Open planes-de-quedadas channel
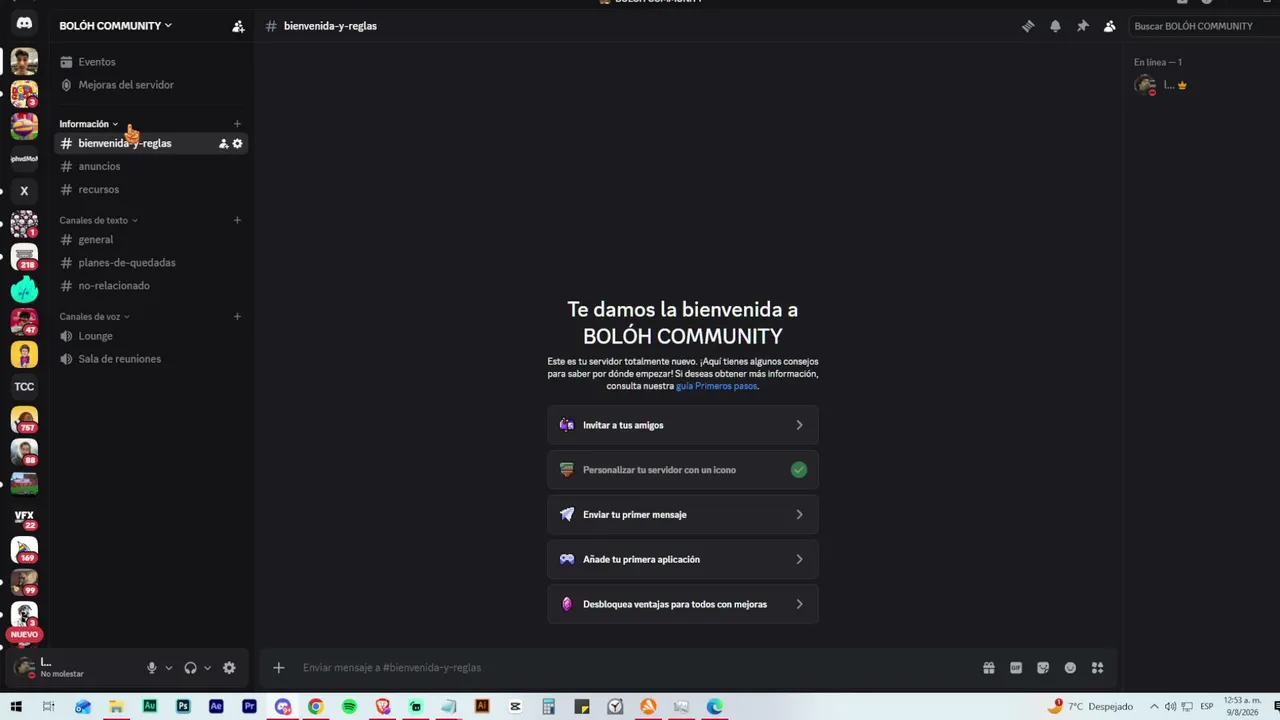This screenshot has height=720, width=1280. click(151, 263)
